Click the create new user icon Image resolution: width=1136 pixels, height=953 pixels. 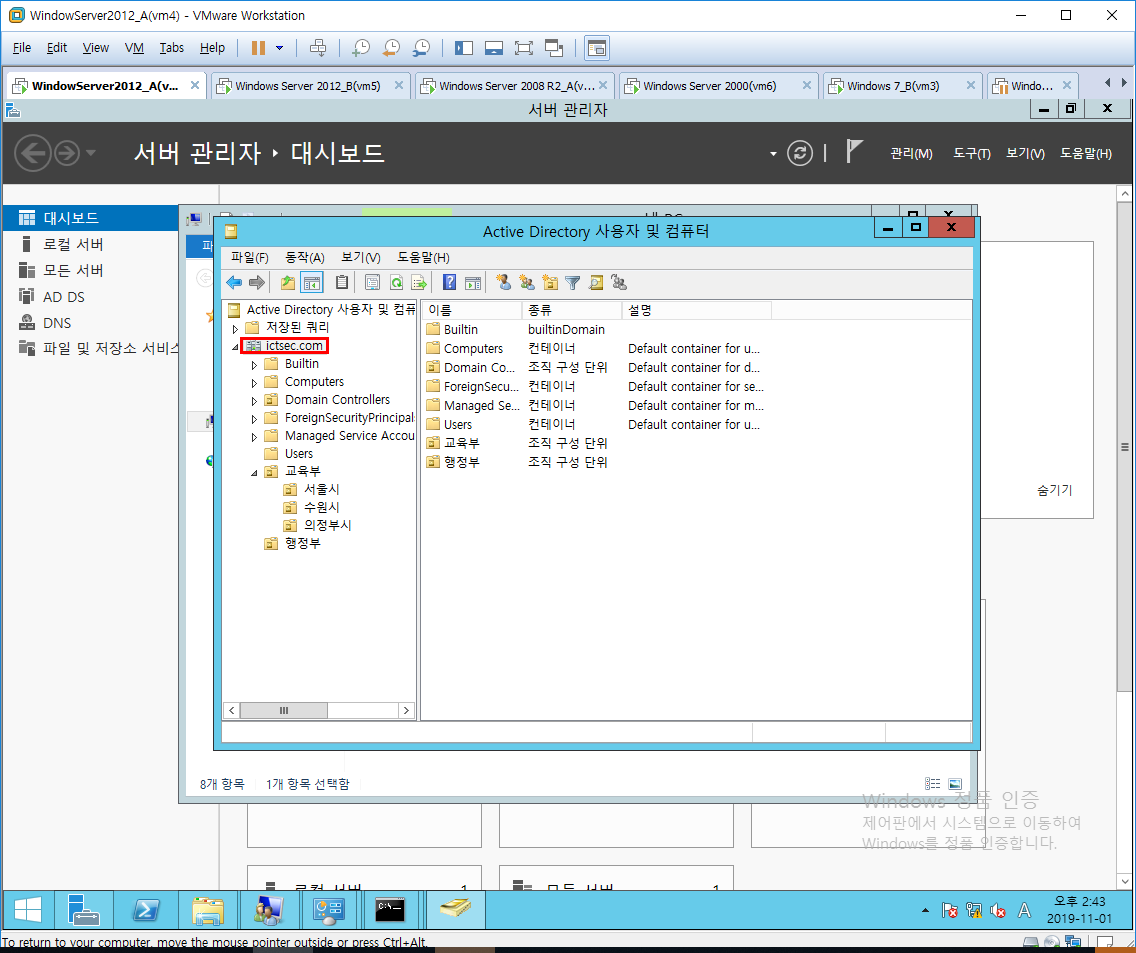point(503,283)
